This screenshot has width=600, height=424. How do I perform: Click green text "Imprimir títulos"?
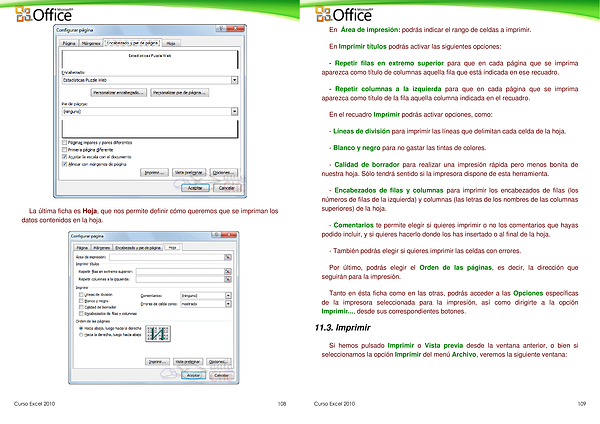[x=362, y=47]
